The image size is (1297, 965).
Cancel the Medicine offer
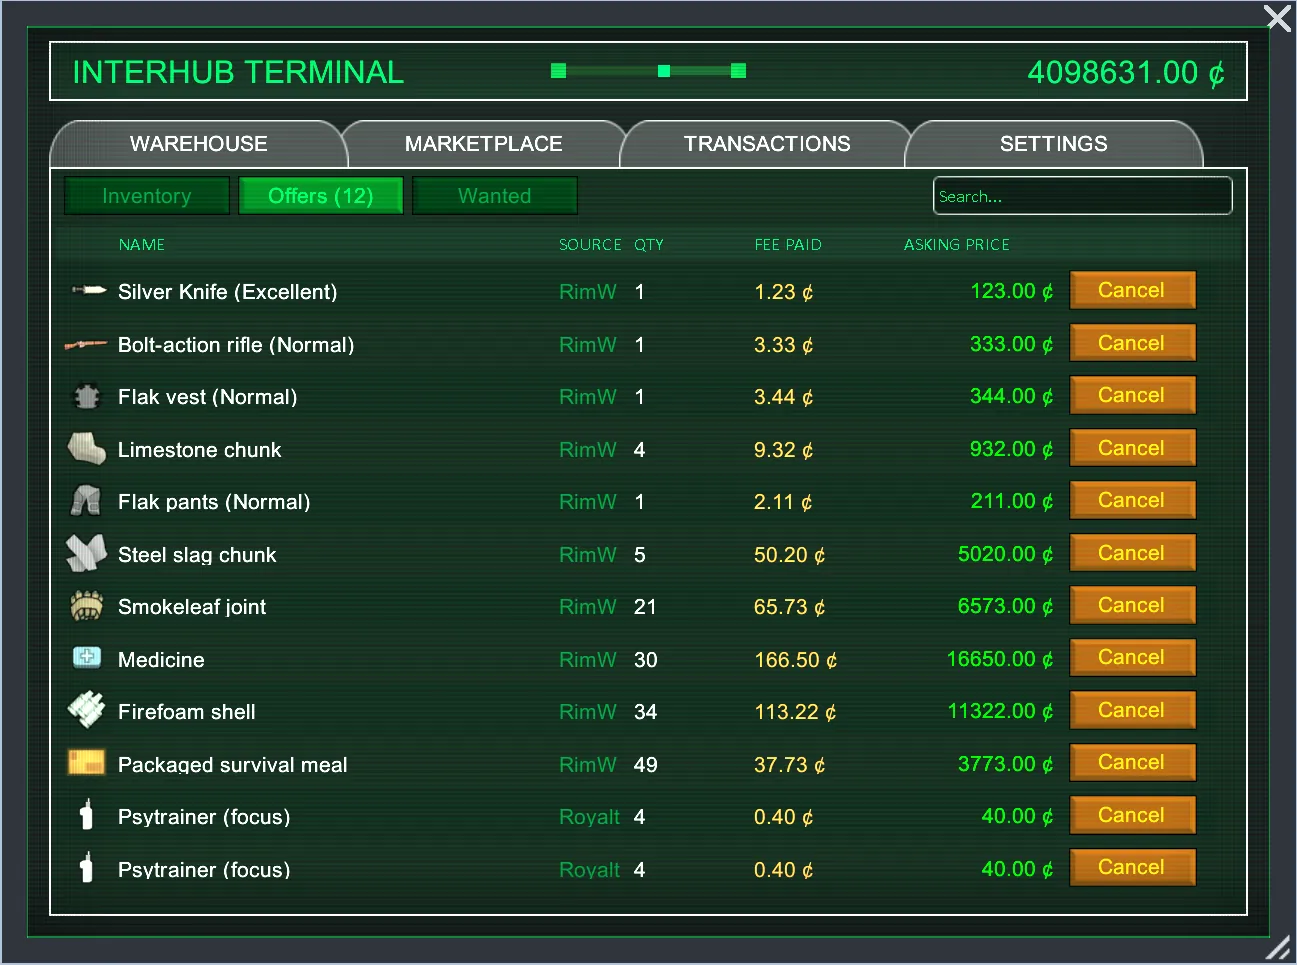1131,658
